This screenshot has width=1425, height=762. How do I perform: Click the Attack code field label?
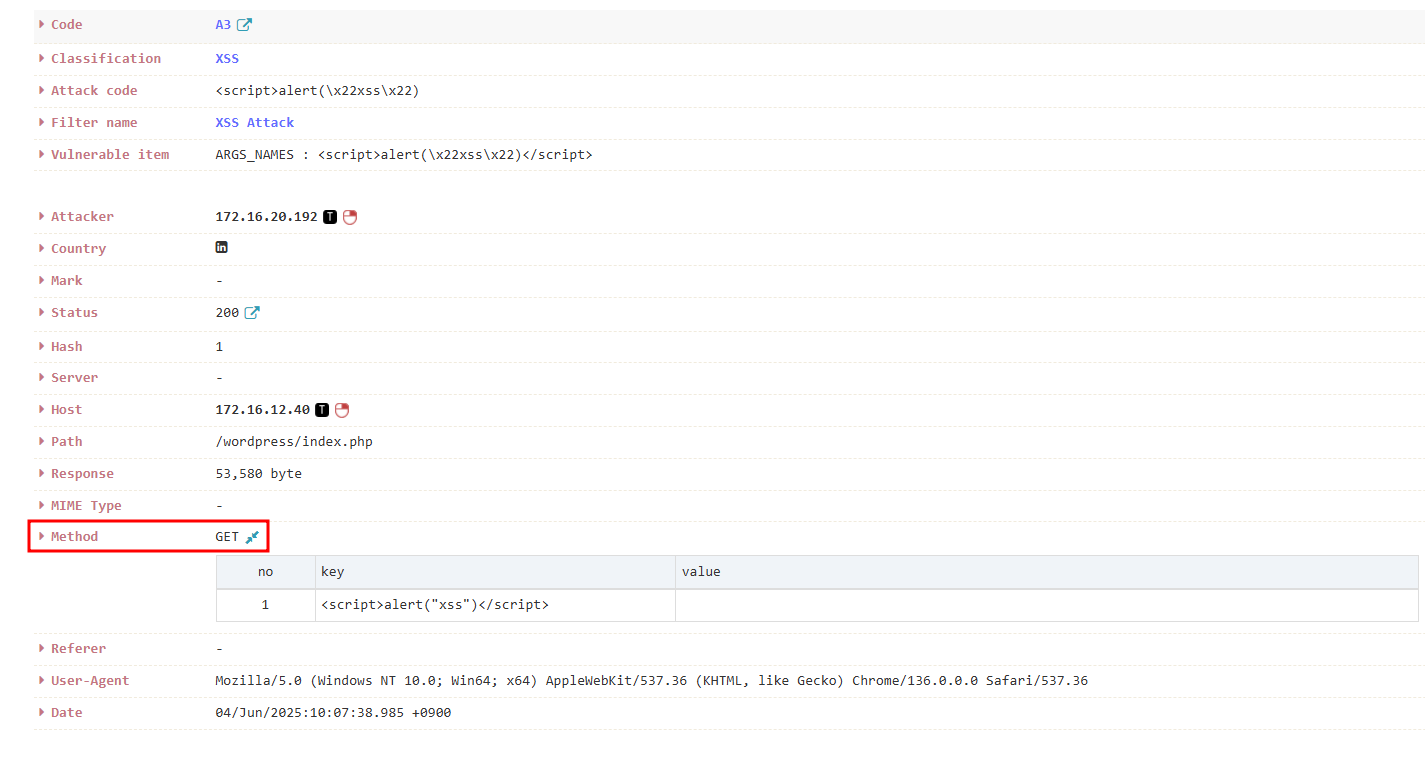[x=94, y=91]
